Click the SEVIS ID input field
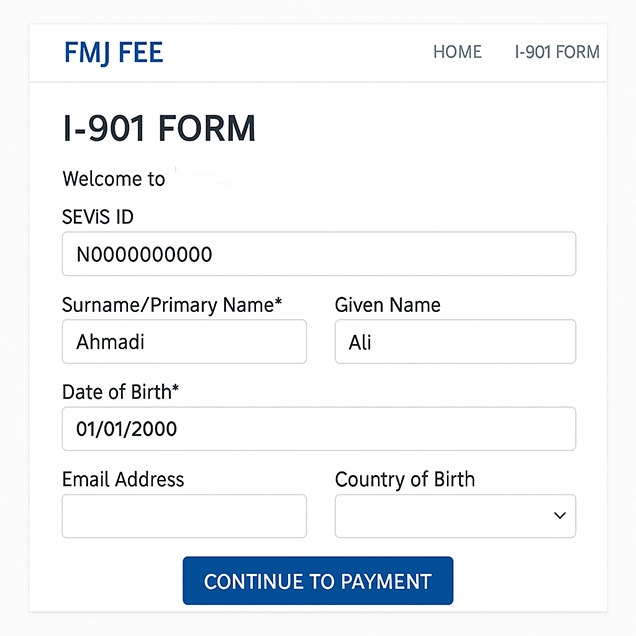 tap(319, 254)
